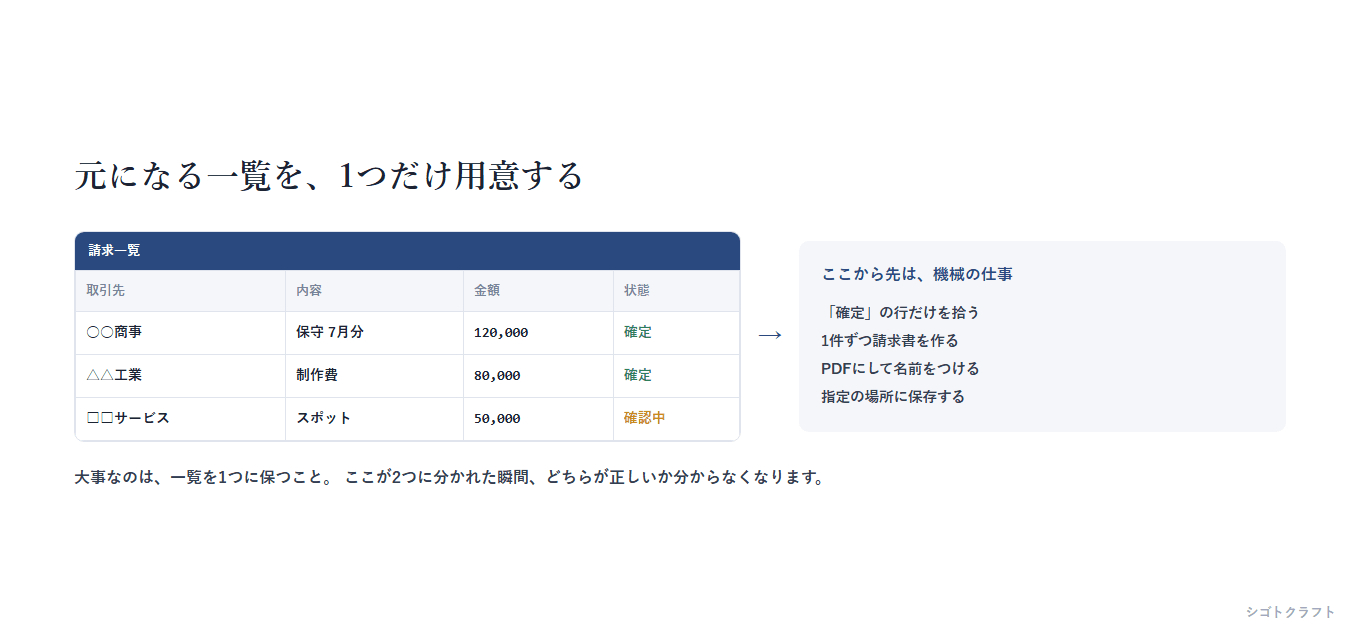
Task: Click the □□サービス cell
Action: 180,419
